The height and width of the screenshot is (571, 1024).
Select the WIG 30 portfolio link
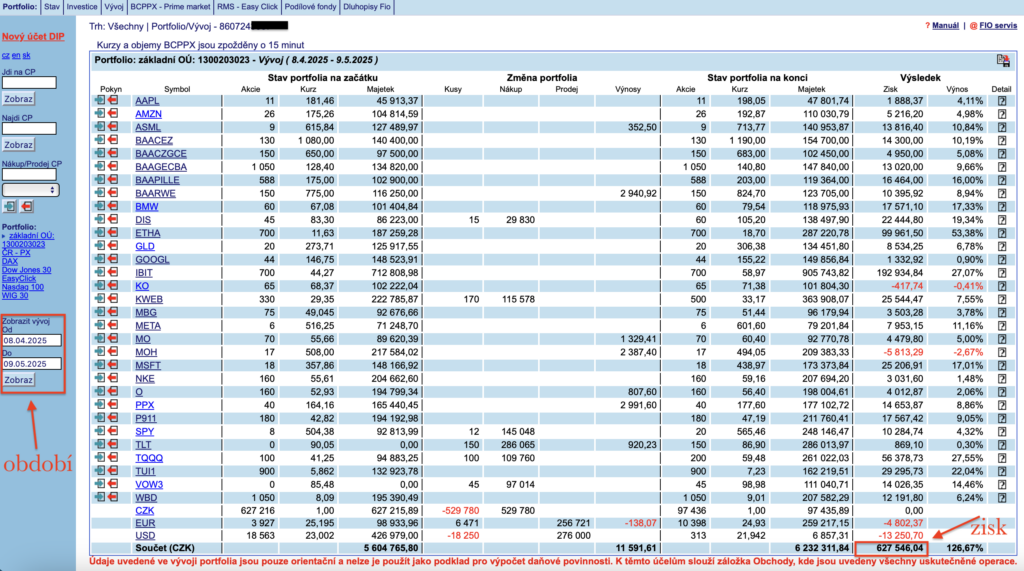pyautogui.click(x=15, y=295)
